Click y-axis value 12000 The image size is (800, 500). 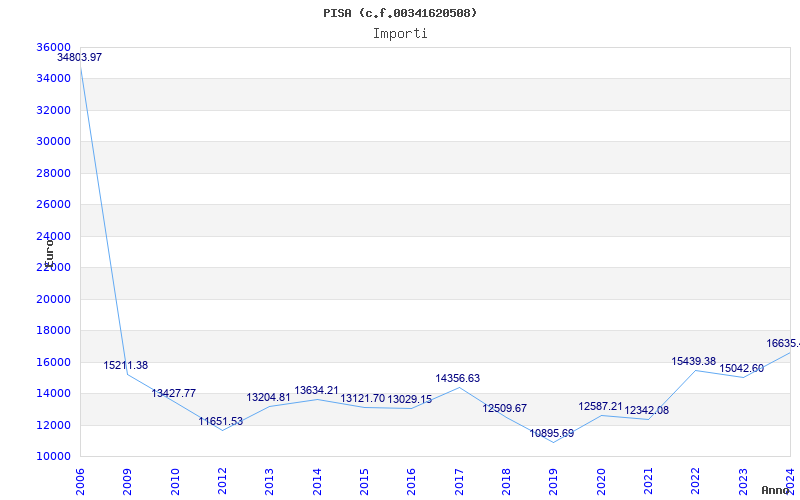tap(54, 425)
